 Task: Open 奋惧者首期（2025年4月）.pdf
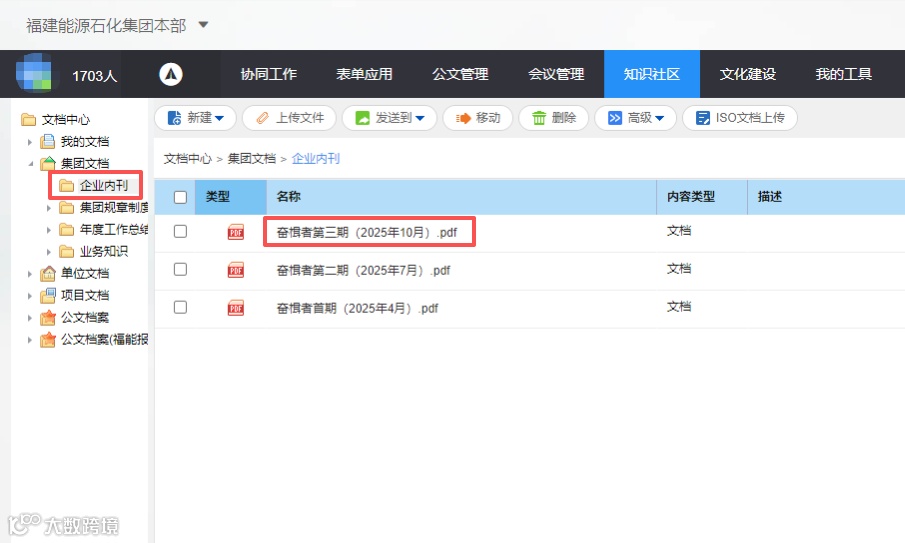pos(357,308)
